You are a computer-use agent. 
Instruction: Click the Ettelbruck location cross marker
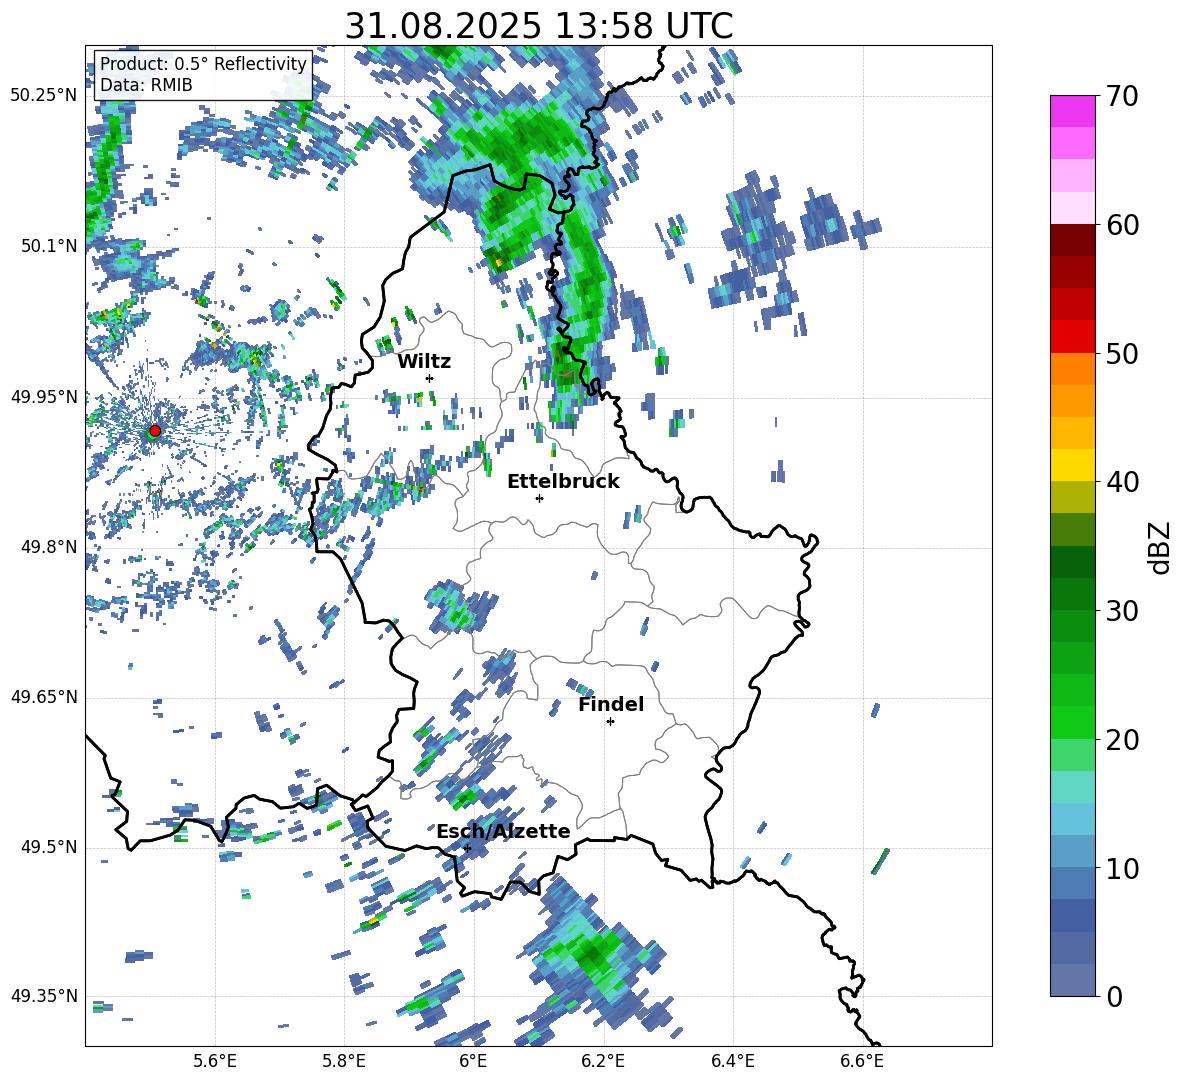[x=539, y=498]
